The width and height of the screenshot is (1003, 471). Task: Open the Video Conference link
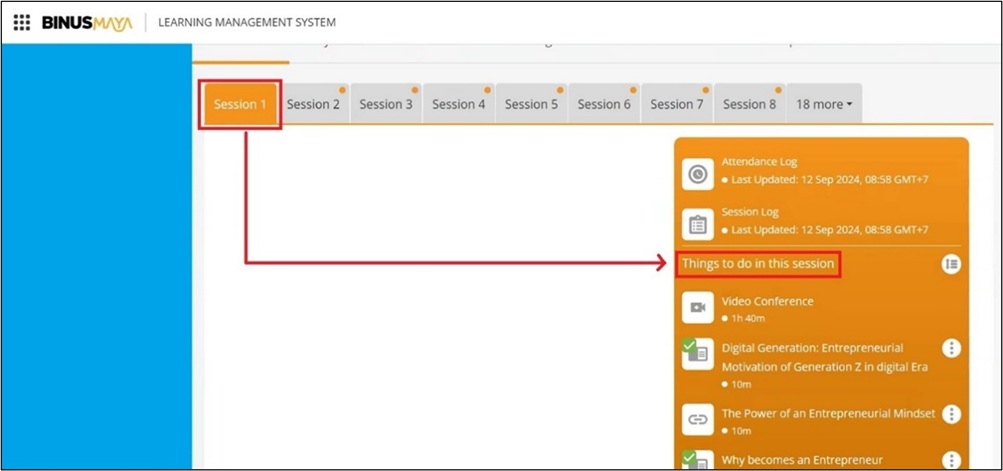coord(767,301)
